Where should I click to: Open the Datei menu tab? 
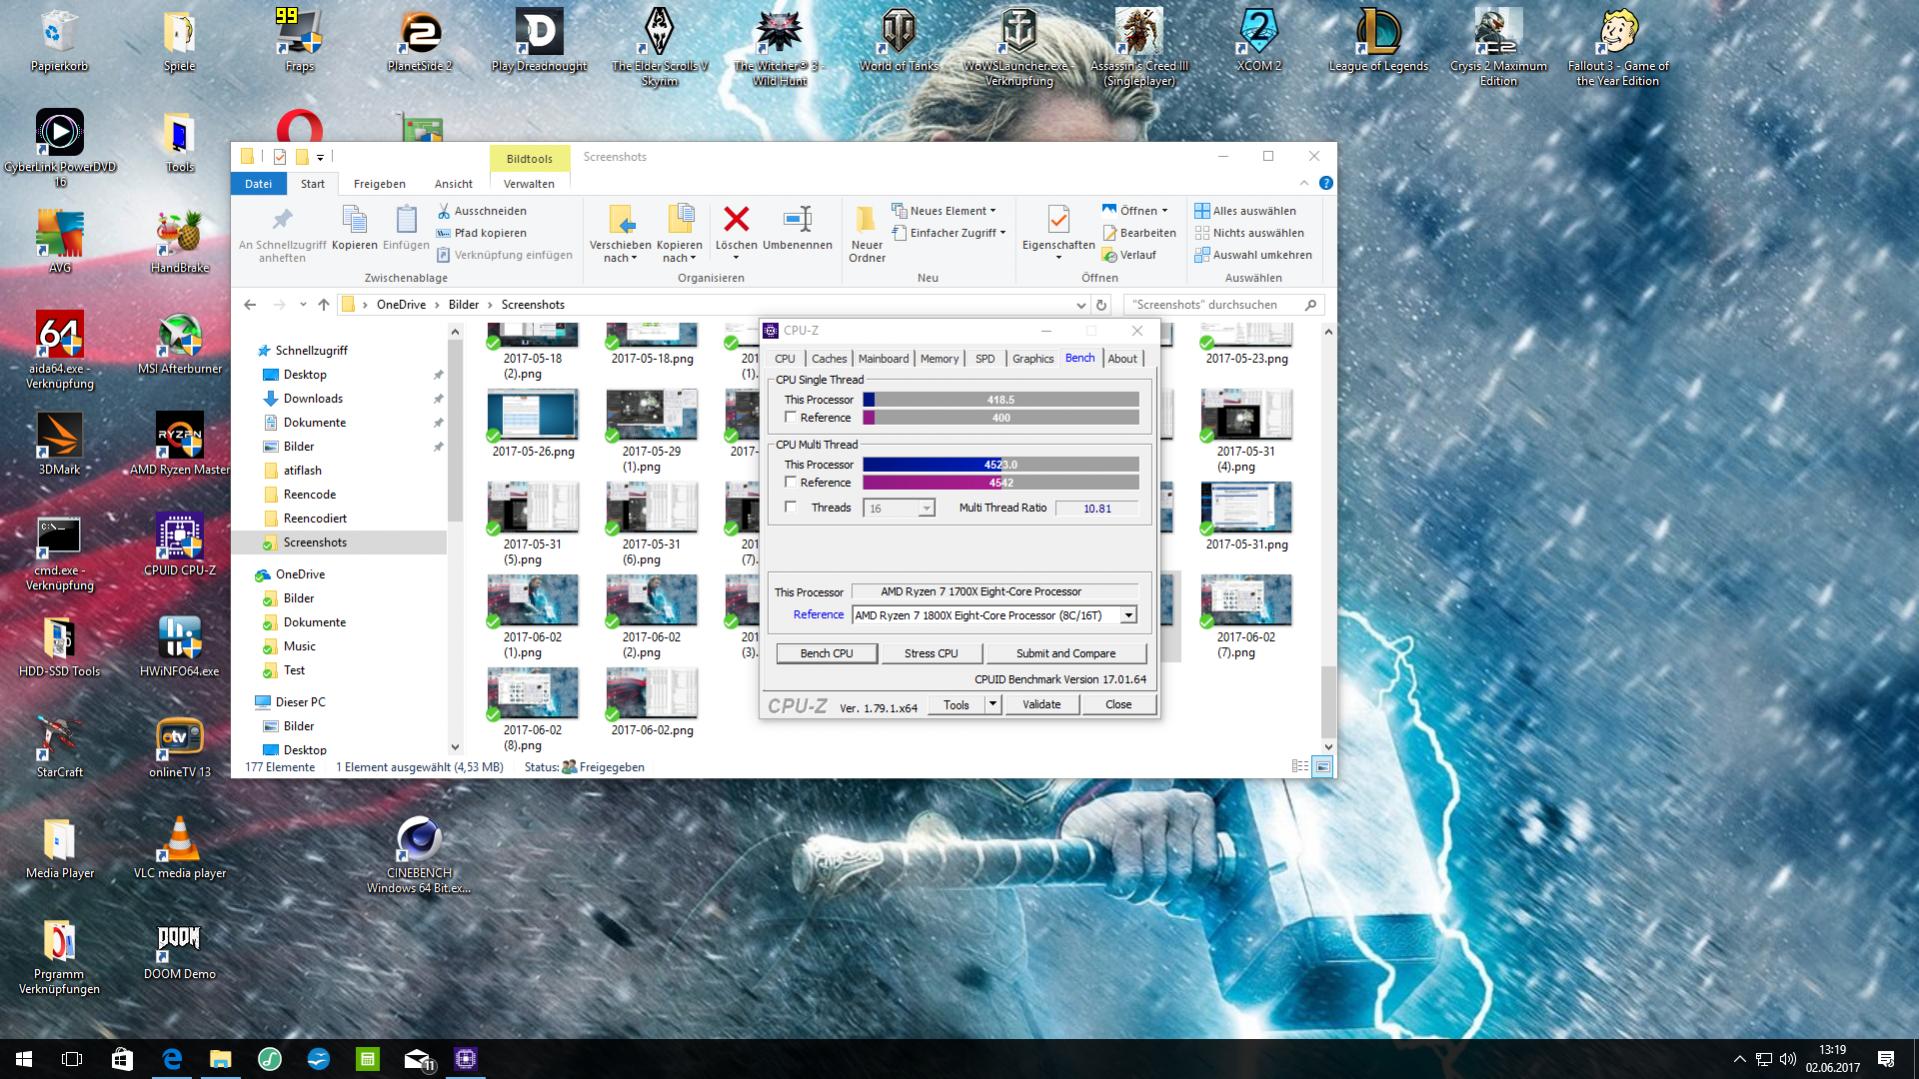[x=258, y=184]
